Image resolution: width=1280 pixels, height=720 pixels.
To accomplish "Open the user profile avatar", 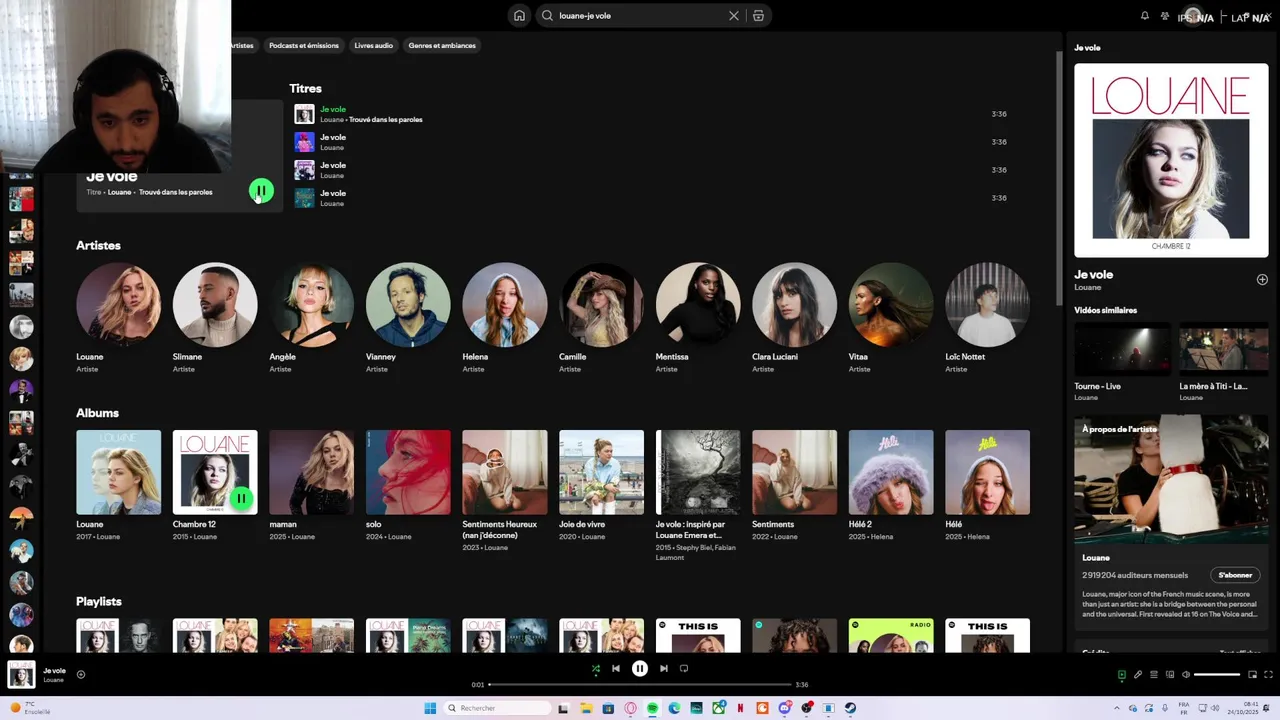I will click(x=1191, y=16).
